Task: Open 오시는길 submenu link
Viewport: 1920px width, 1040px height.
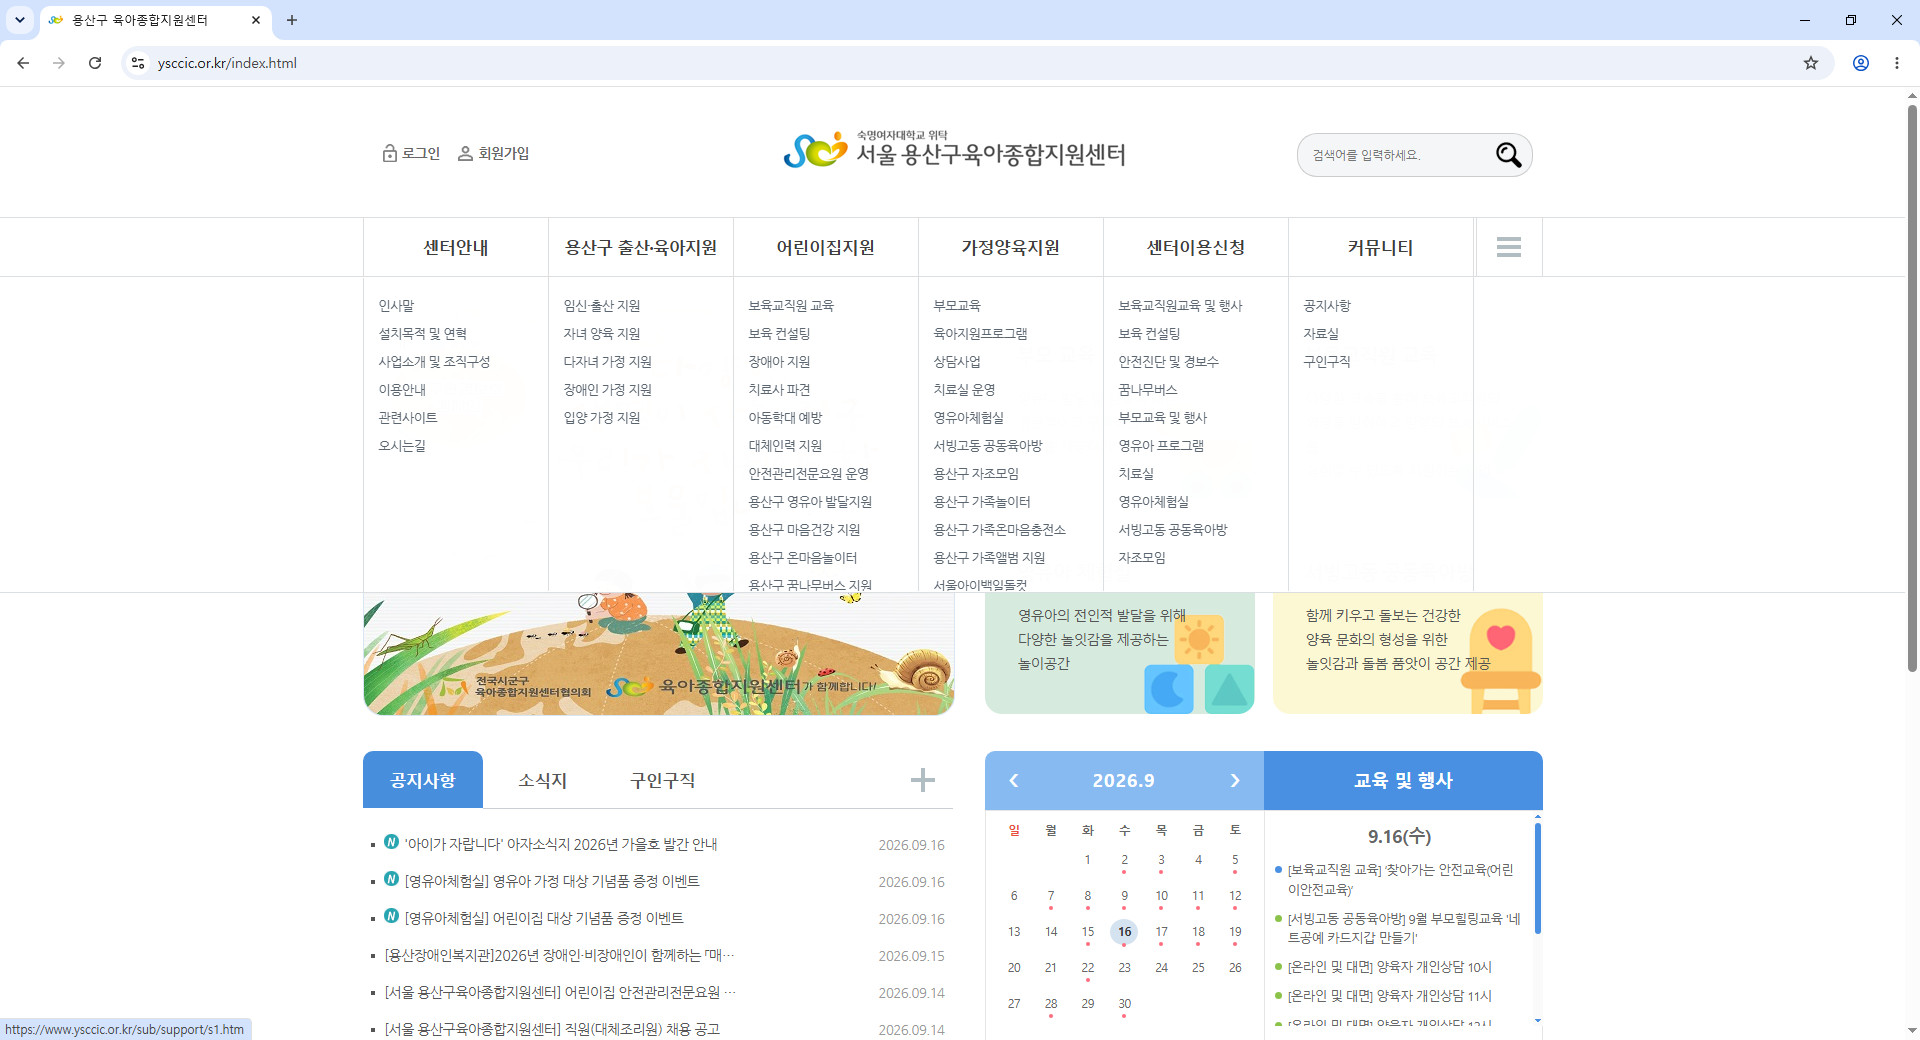Action: tap(402, 446)
